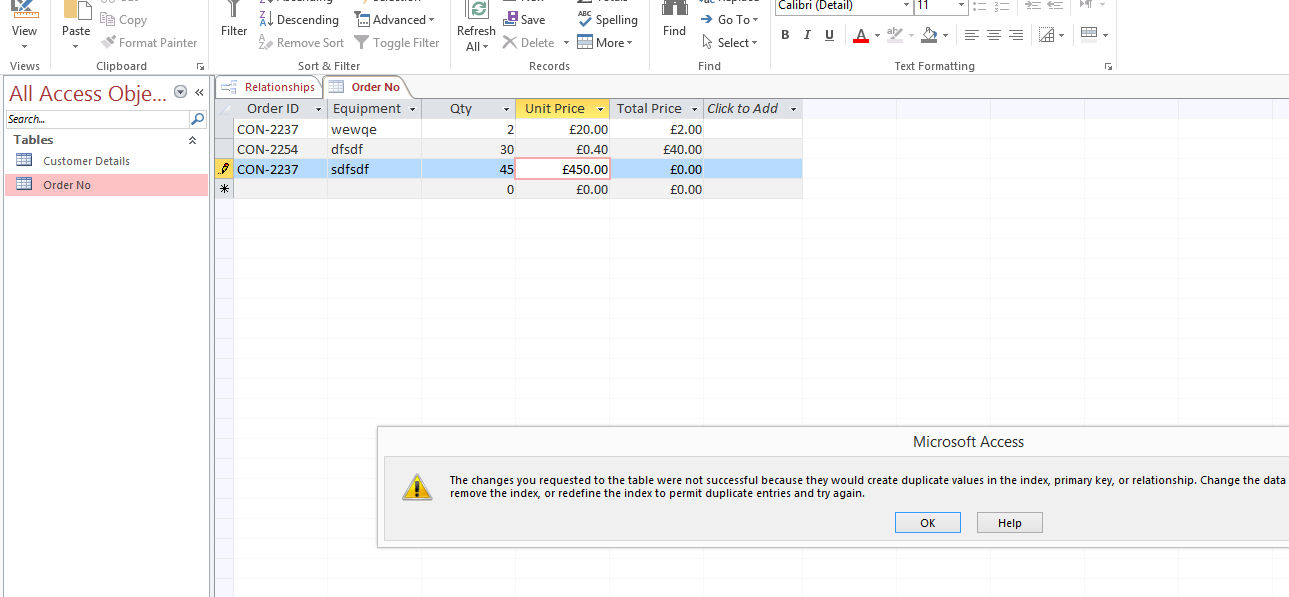
Task: Open the Delete dropdown arrow
Action: point(566,43)
